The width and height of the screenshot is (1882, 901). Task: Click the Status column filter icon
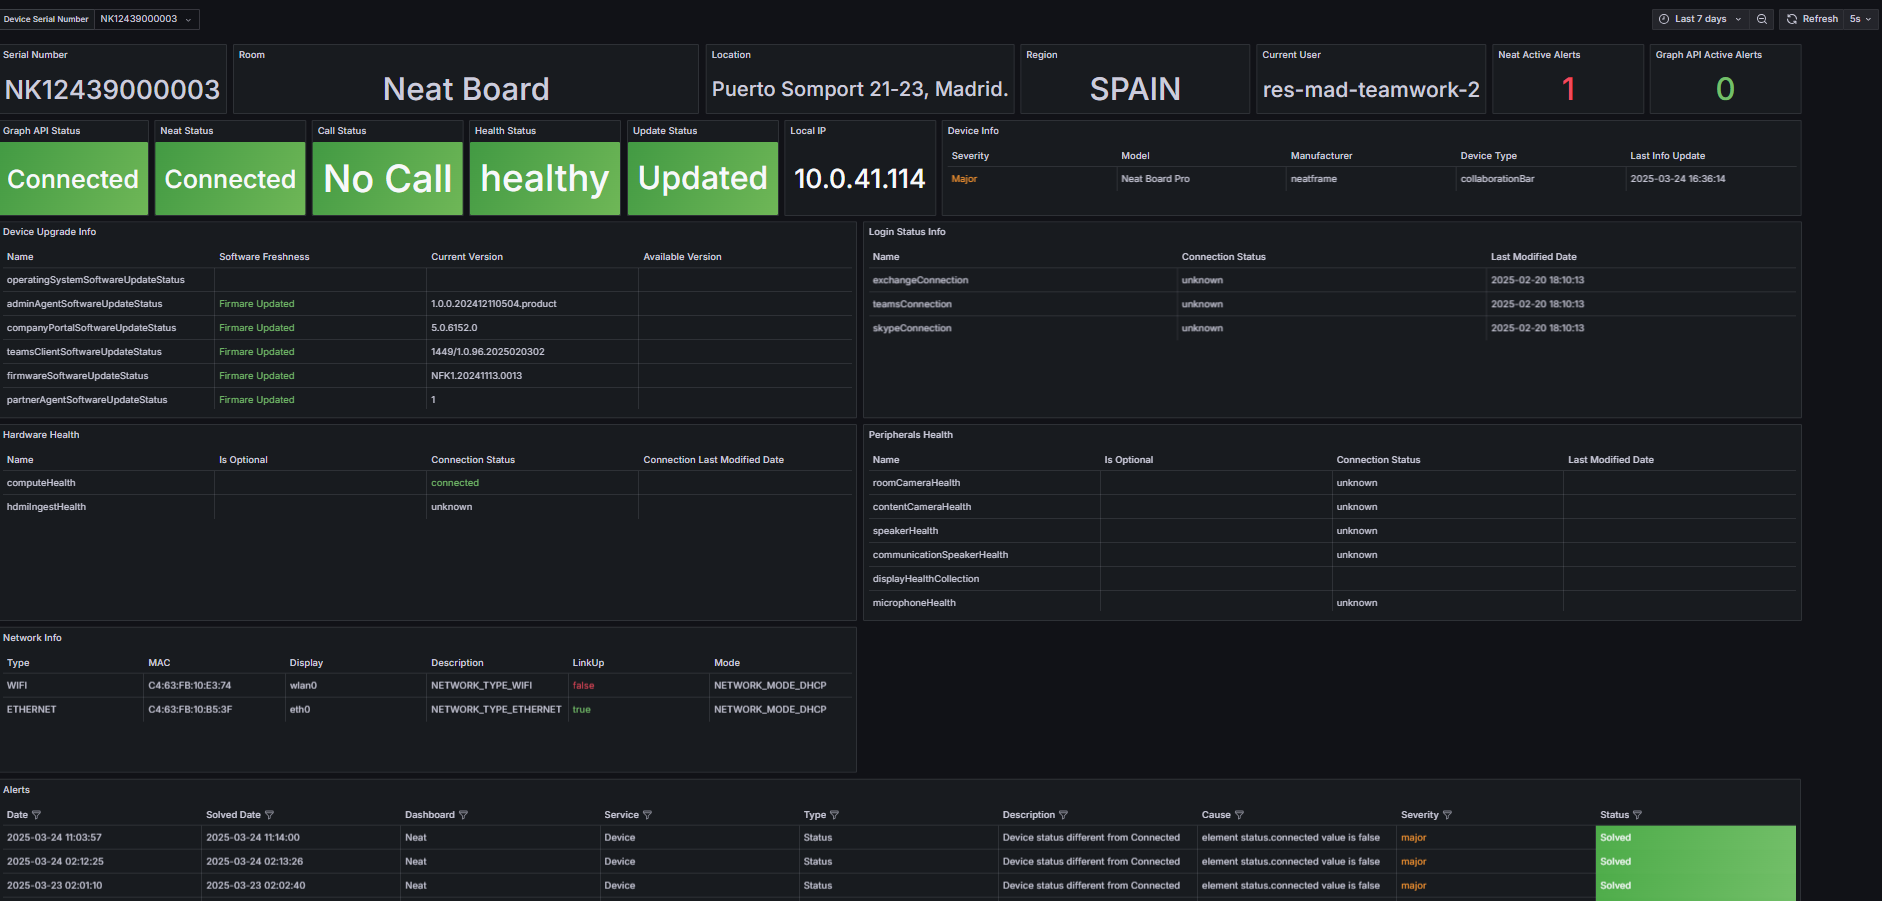(x=1638, y=815)
